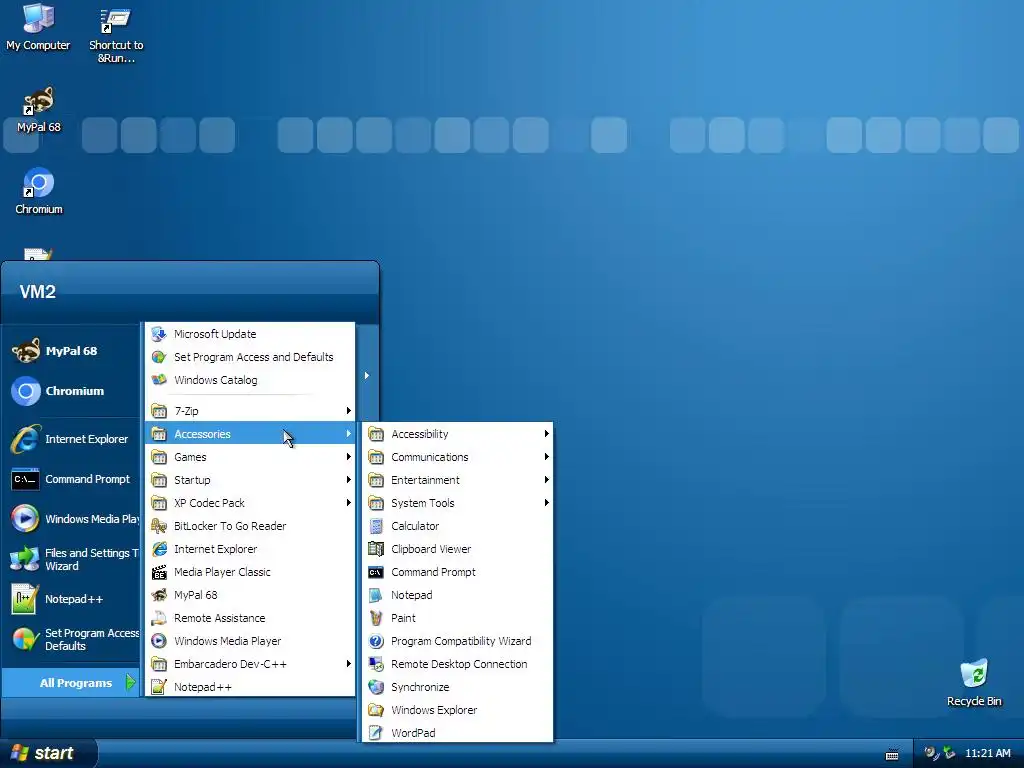This screenshot has width=1024, height=768.
Task: Launch Paint from Accessories
Action: [x=457, y=618]
